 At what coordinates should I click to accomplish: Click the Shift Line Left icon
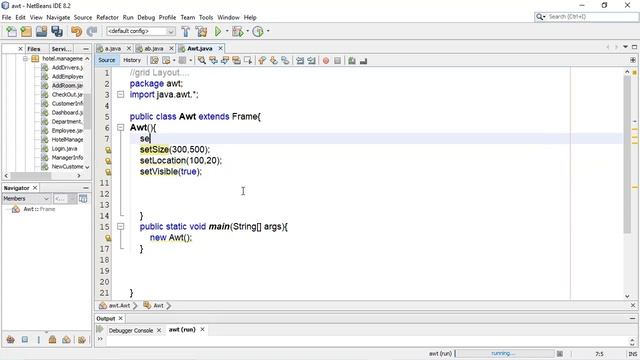300,60
